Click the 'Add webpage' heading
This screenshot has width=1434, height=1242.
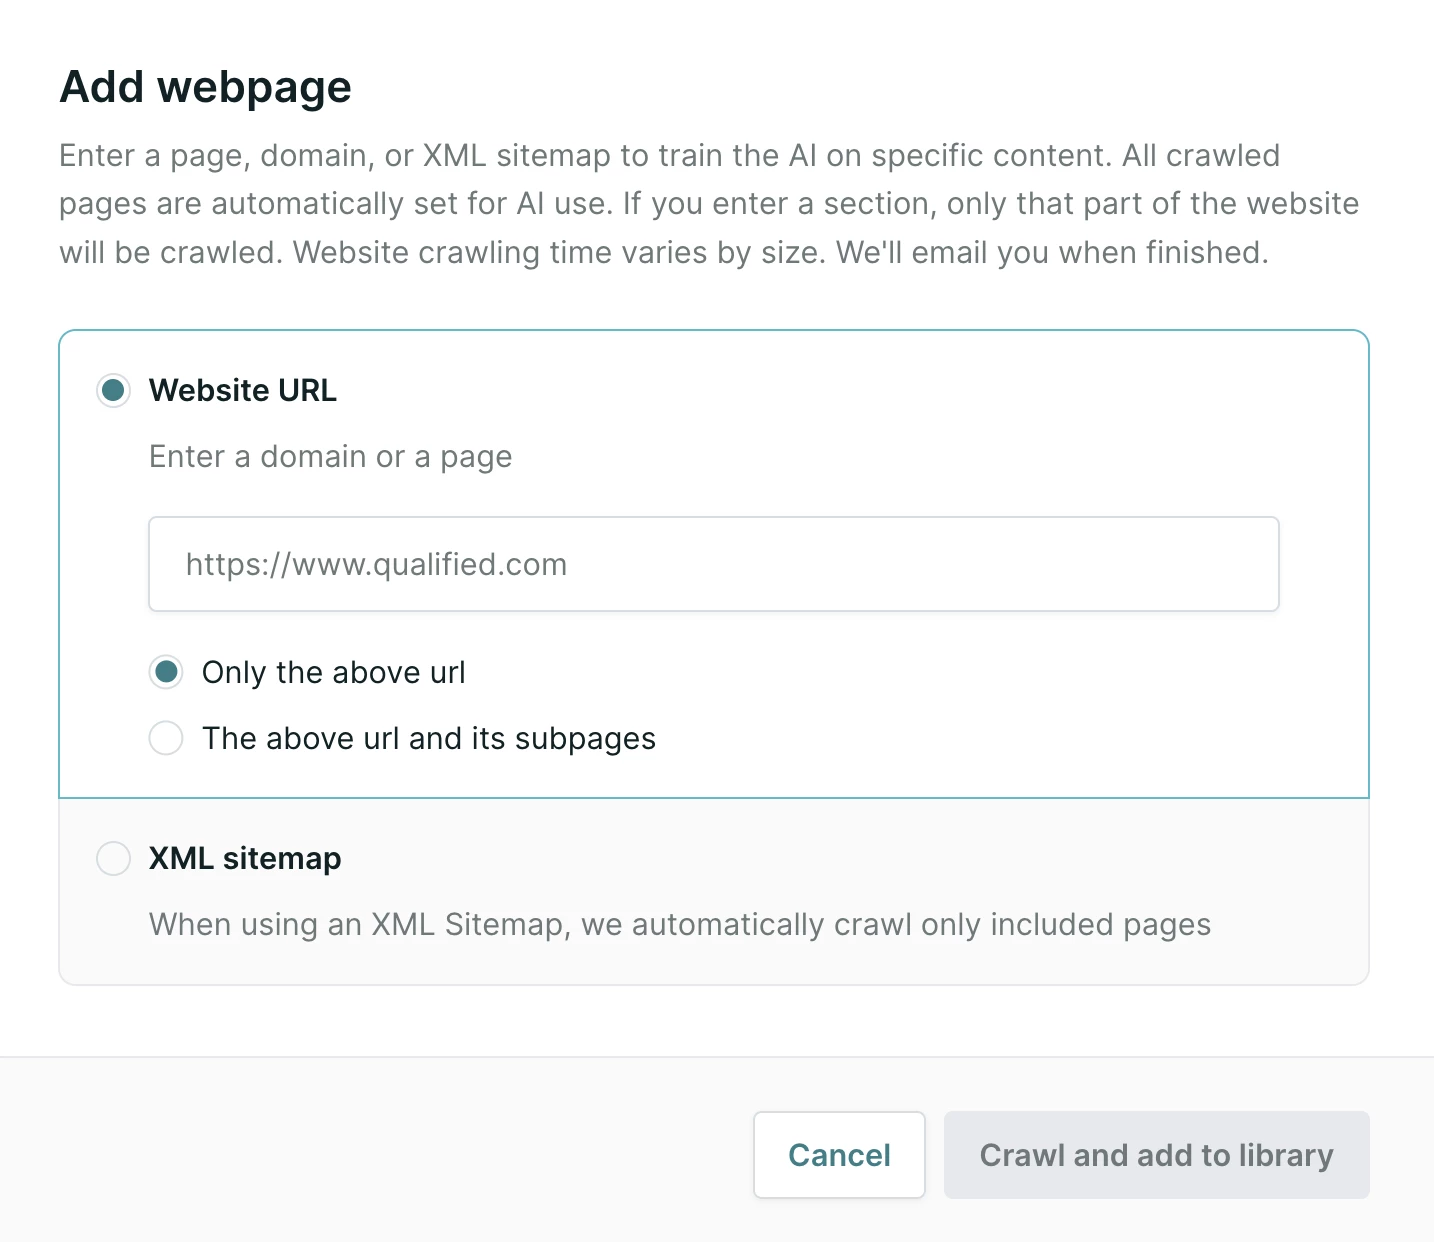[x=206, y=87]
